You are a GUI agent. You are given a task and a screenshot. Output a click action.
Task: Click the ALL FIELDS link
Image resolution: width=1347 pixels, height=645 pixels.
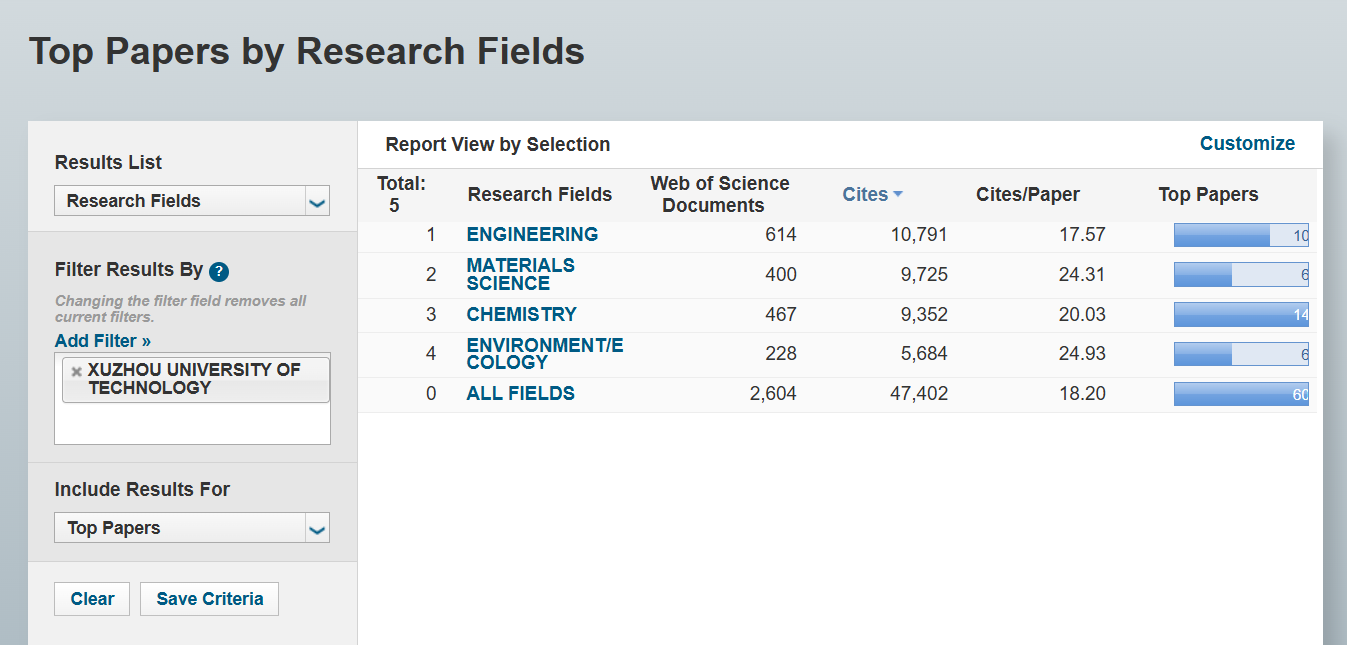click(520, 394)
